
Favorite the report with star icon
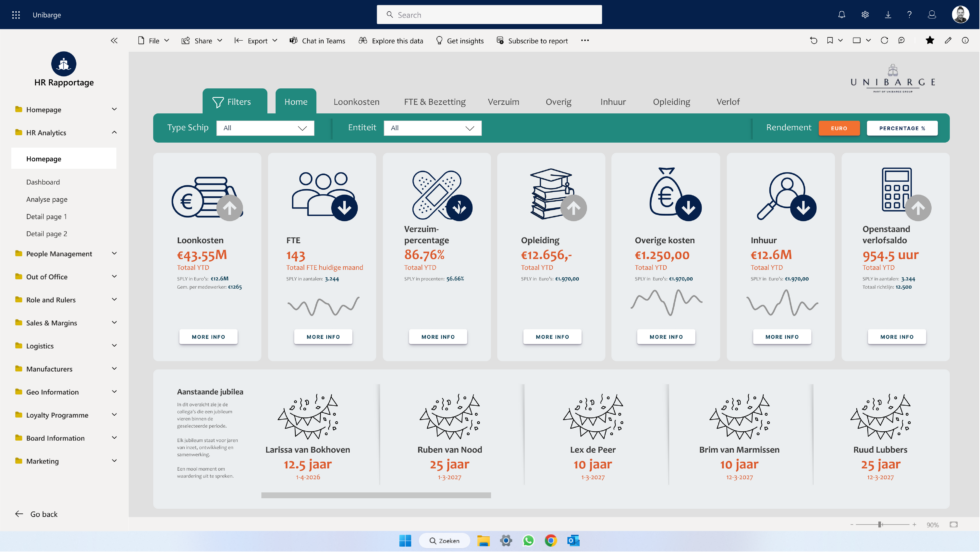[930, 41]
